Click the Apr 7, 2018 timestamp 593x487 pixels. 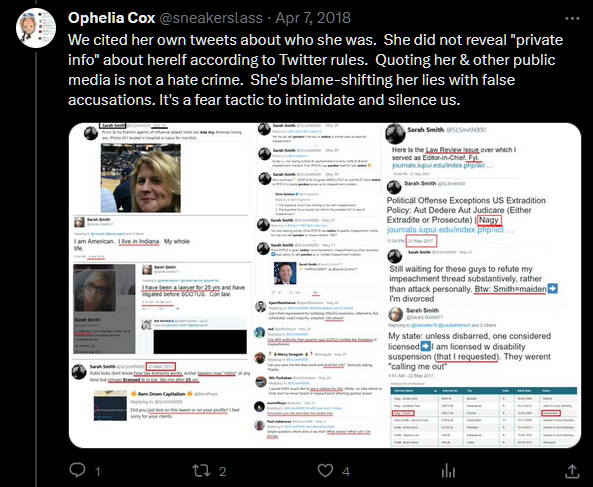click(x=313, y=18)
